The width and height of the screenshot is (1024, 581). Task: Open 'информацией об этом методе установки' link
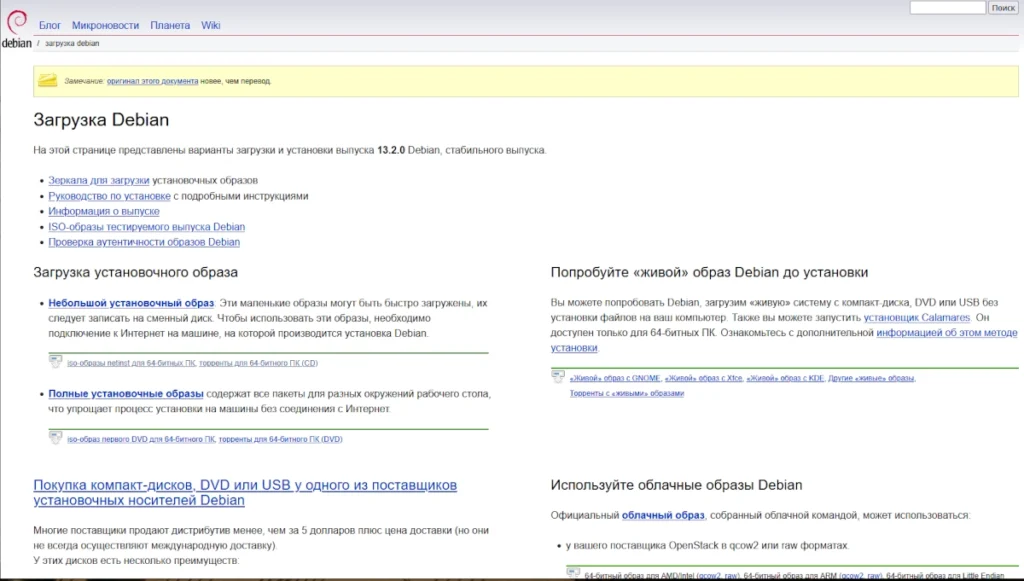pyautogui.click(x=784, y=340)
